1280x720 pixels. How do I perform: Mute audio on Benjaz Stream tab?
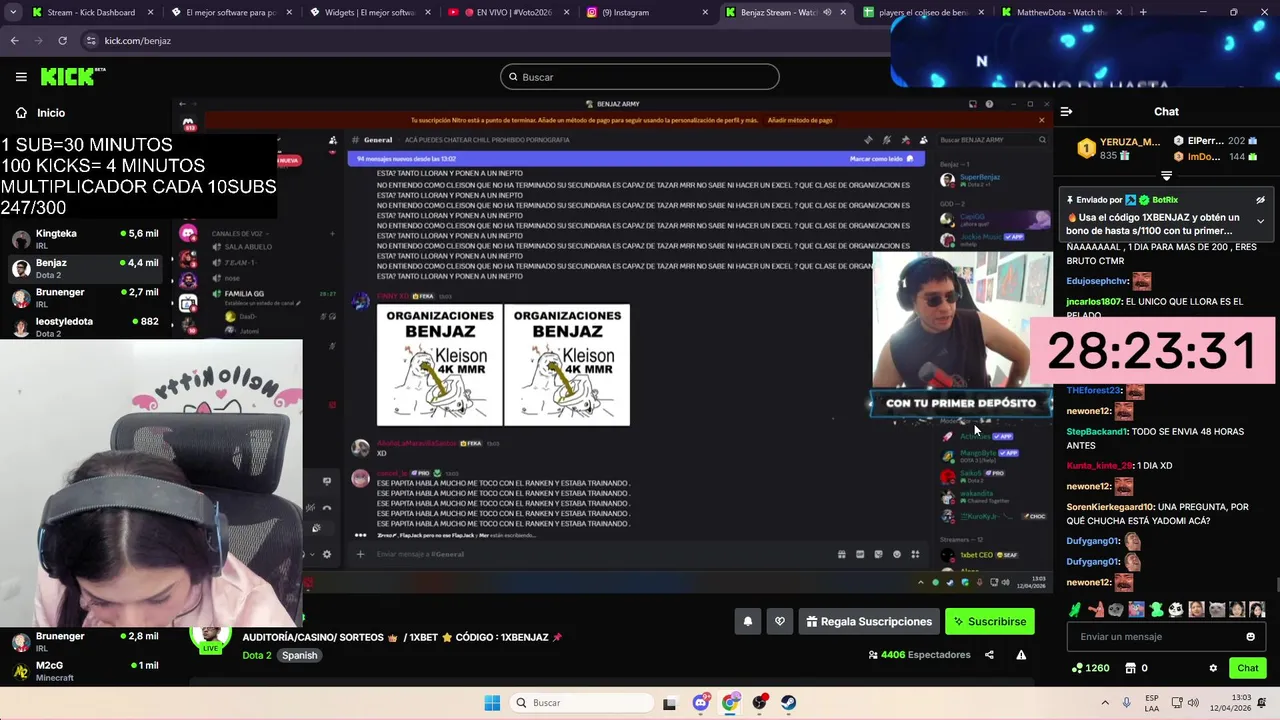point(827,12)
